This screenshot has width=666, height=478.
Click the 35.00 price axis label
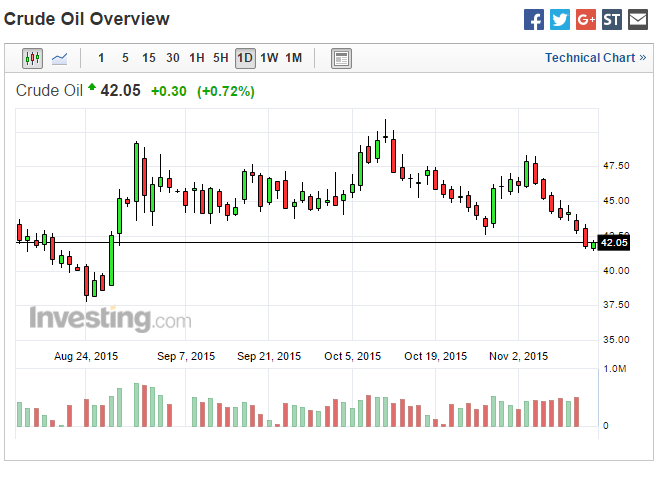point(616,339)
